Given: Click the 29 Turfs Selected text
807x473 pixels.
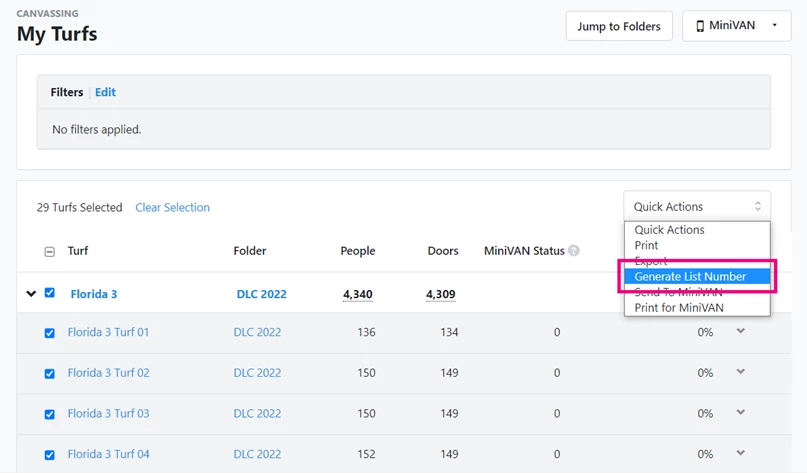Looking at the screenshot, I should click(x=79, y=207).
